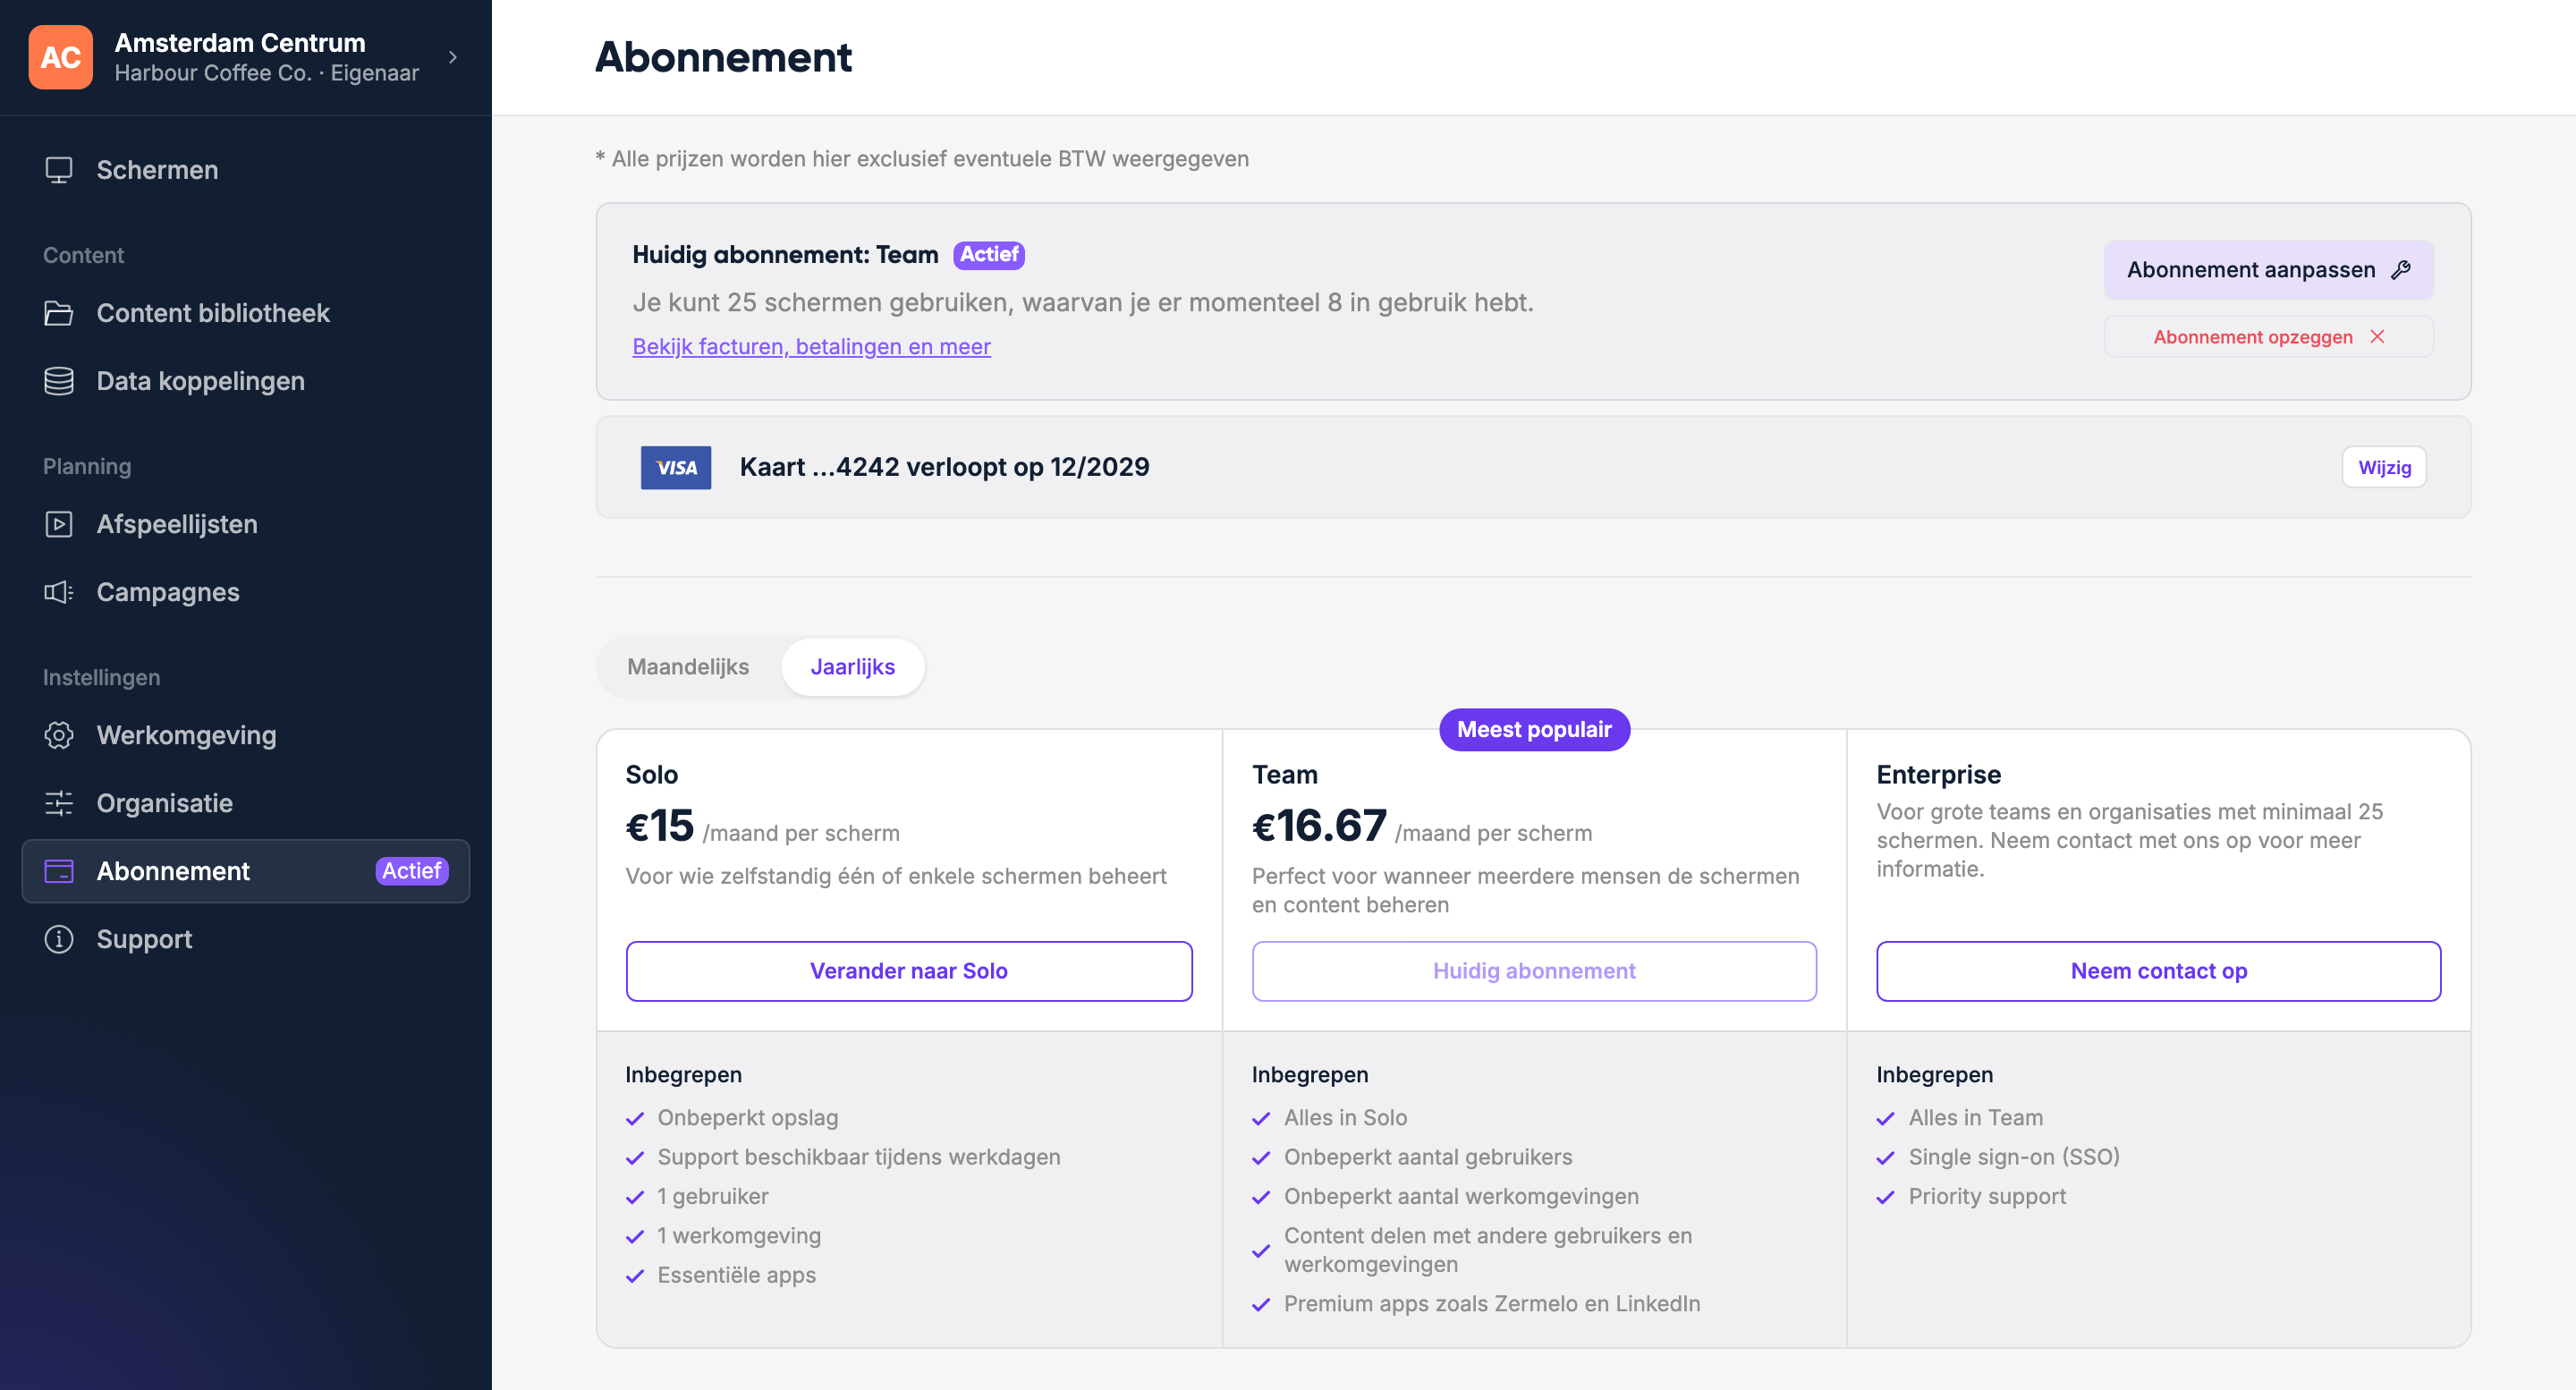Viewport: 2576px width, 1390px height.
Task: Click the AC workspace avatar
Action: 61,57
